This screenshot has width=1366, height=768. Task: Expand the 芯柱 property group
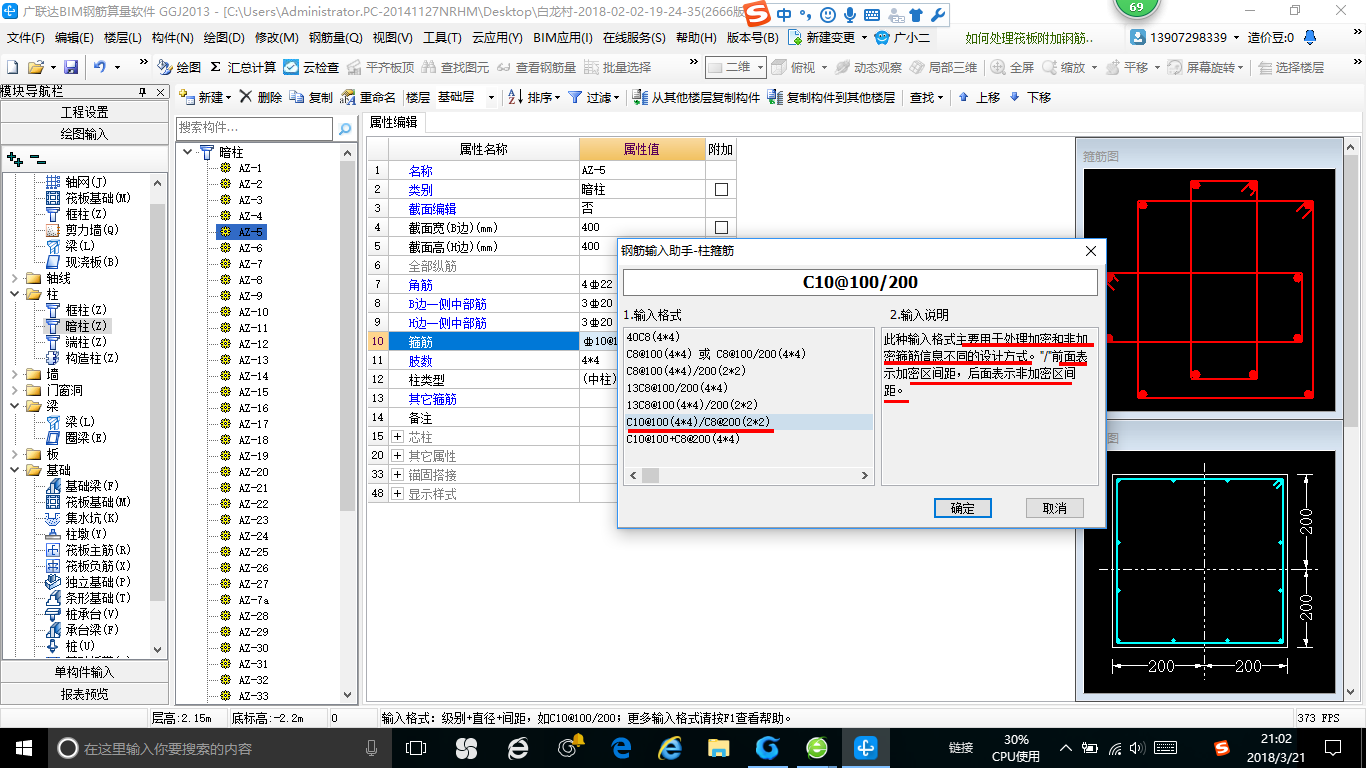397,437
